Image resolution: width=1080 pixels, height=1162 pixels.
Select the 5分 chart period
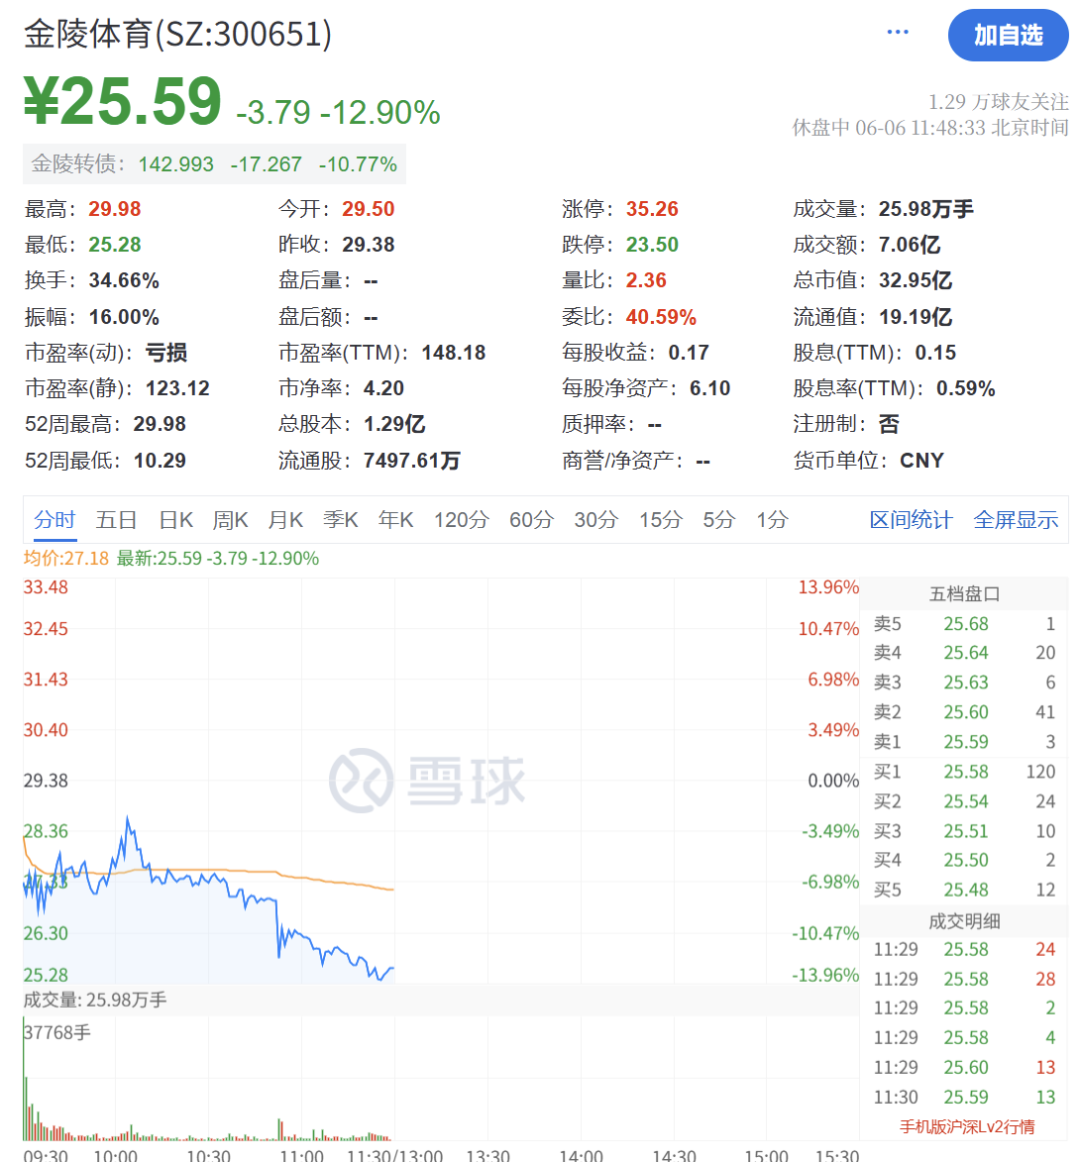pos(716,519)
